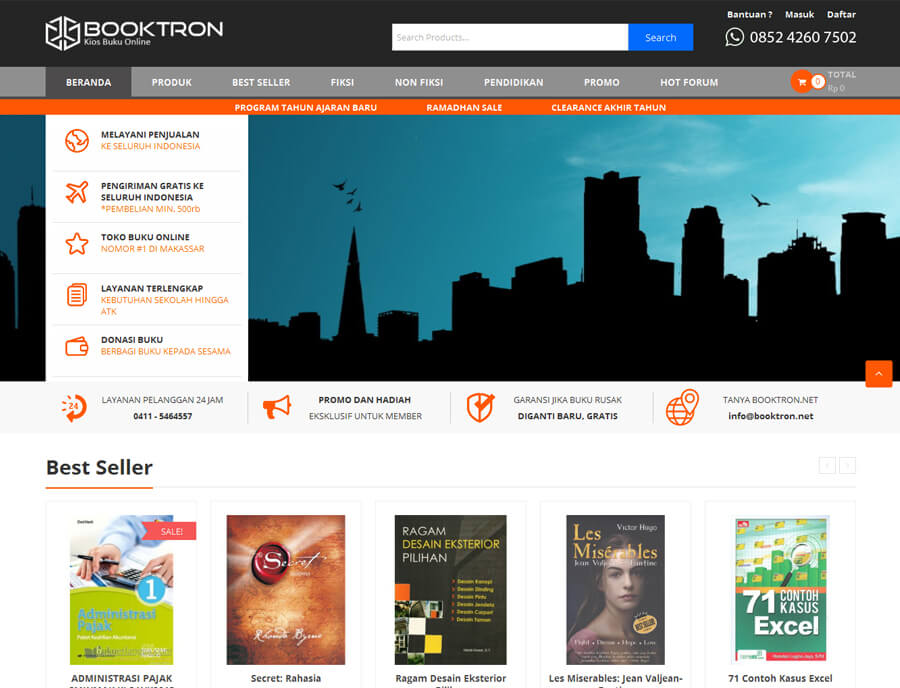This screenshot has width=900, height=688.
Task: Click the shield icon for Garansi Buku Rusak
Action: coord(479,407)
